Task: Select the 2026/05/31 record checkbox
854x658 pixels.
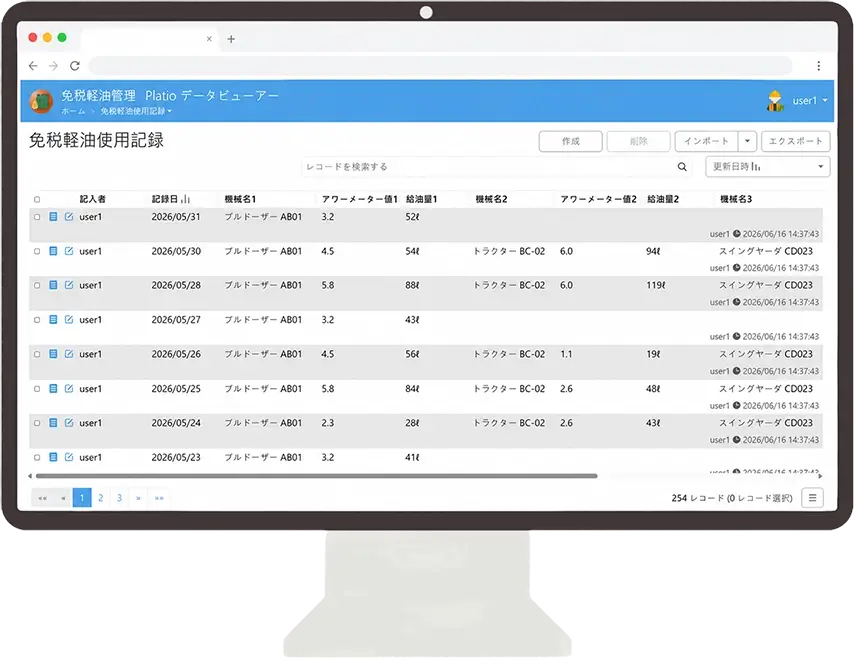Action: point(37,217)
